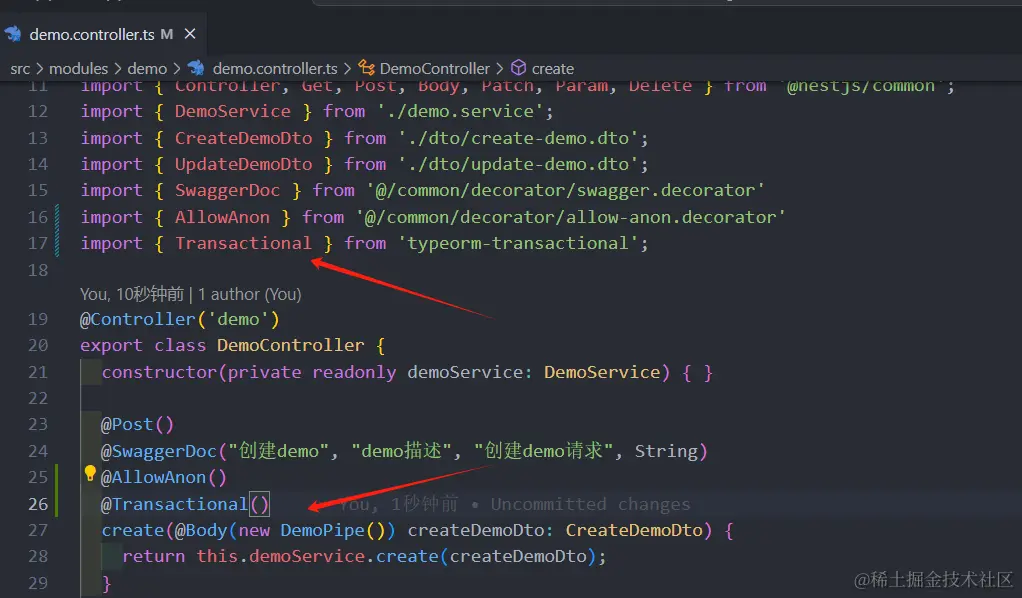Click the @Controller('demo') decorator
The image size is (1022, 598).
click(180, 320)
